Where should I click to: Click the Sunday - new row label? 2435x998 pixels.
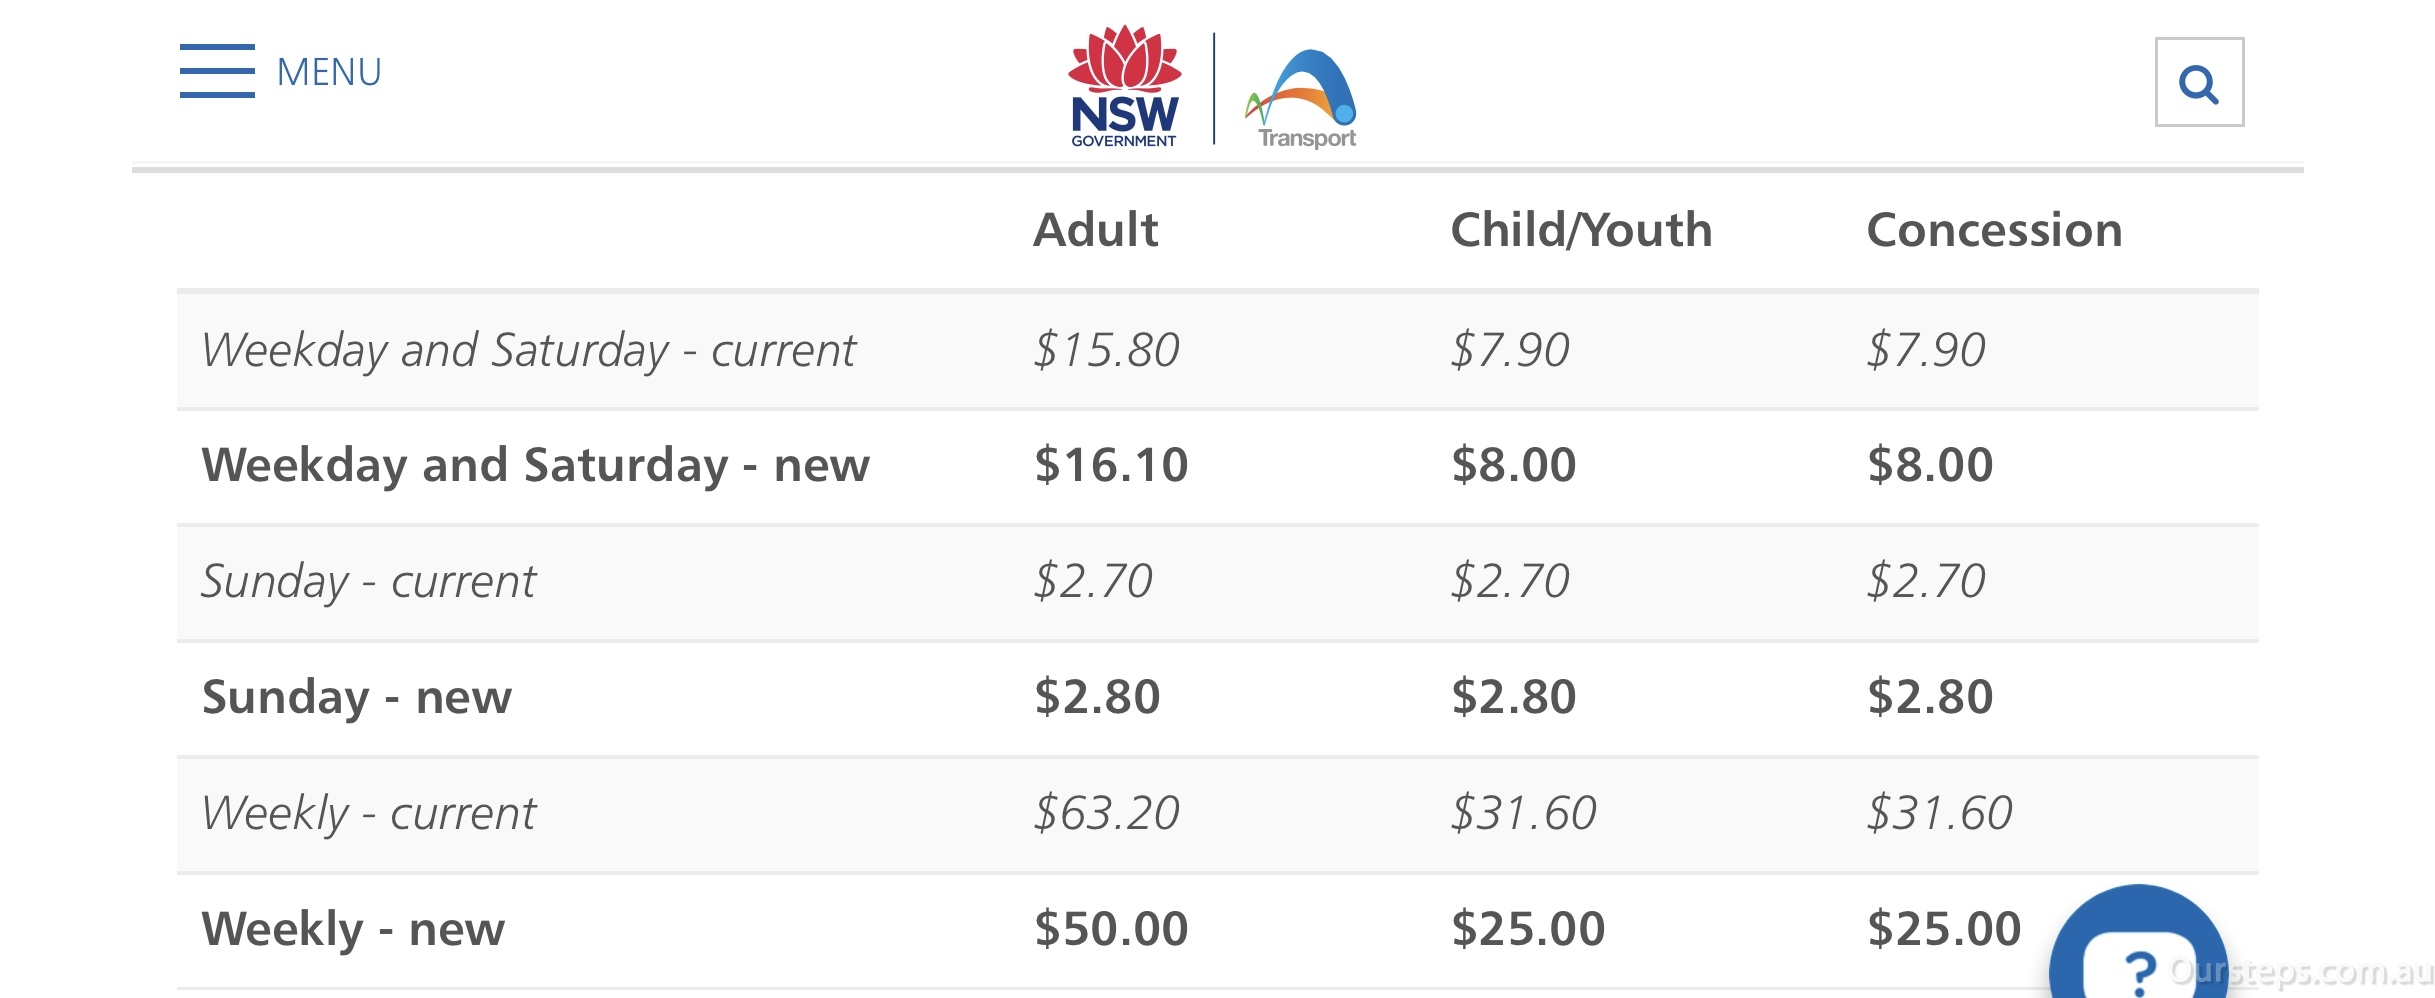click(356, 697)
